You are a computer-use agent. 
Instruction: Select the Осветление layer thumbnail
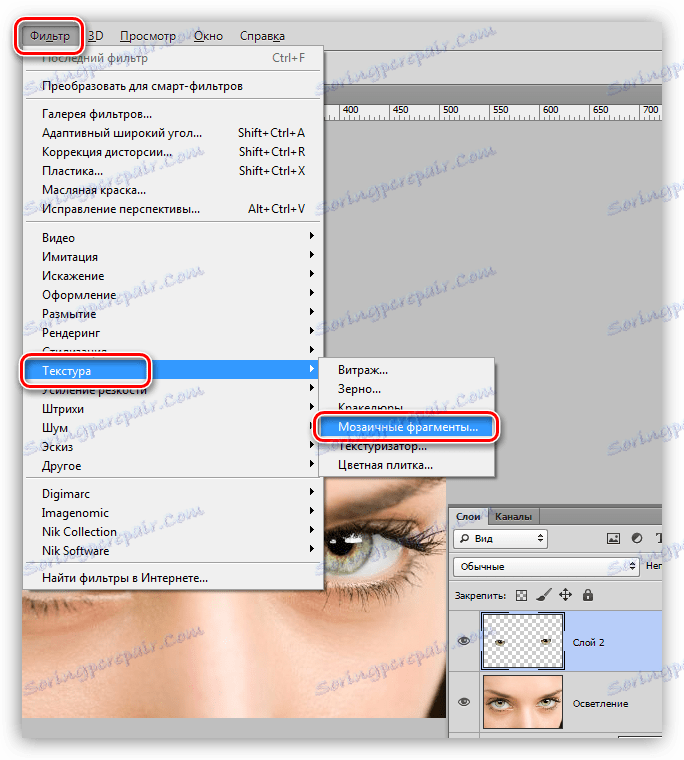pos(523,702)
